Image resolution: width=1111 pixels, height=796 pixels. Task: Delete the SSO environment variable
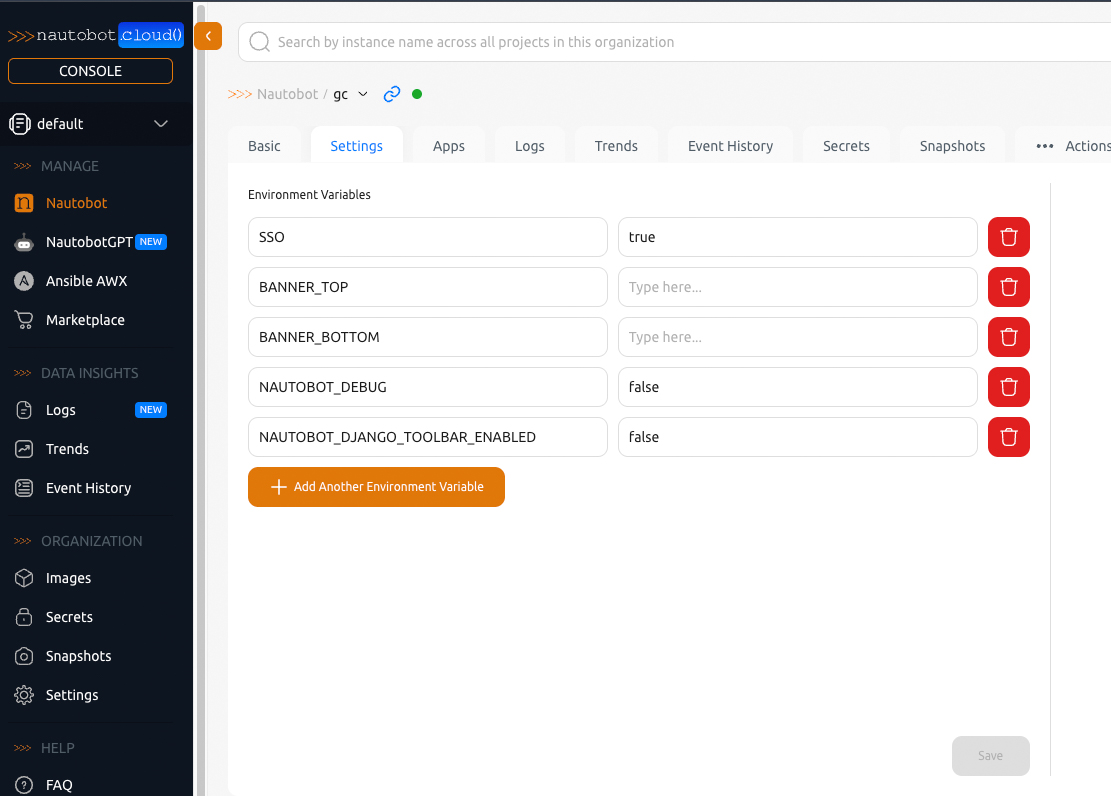click(1008, 237)
